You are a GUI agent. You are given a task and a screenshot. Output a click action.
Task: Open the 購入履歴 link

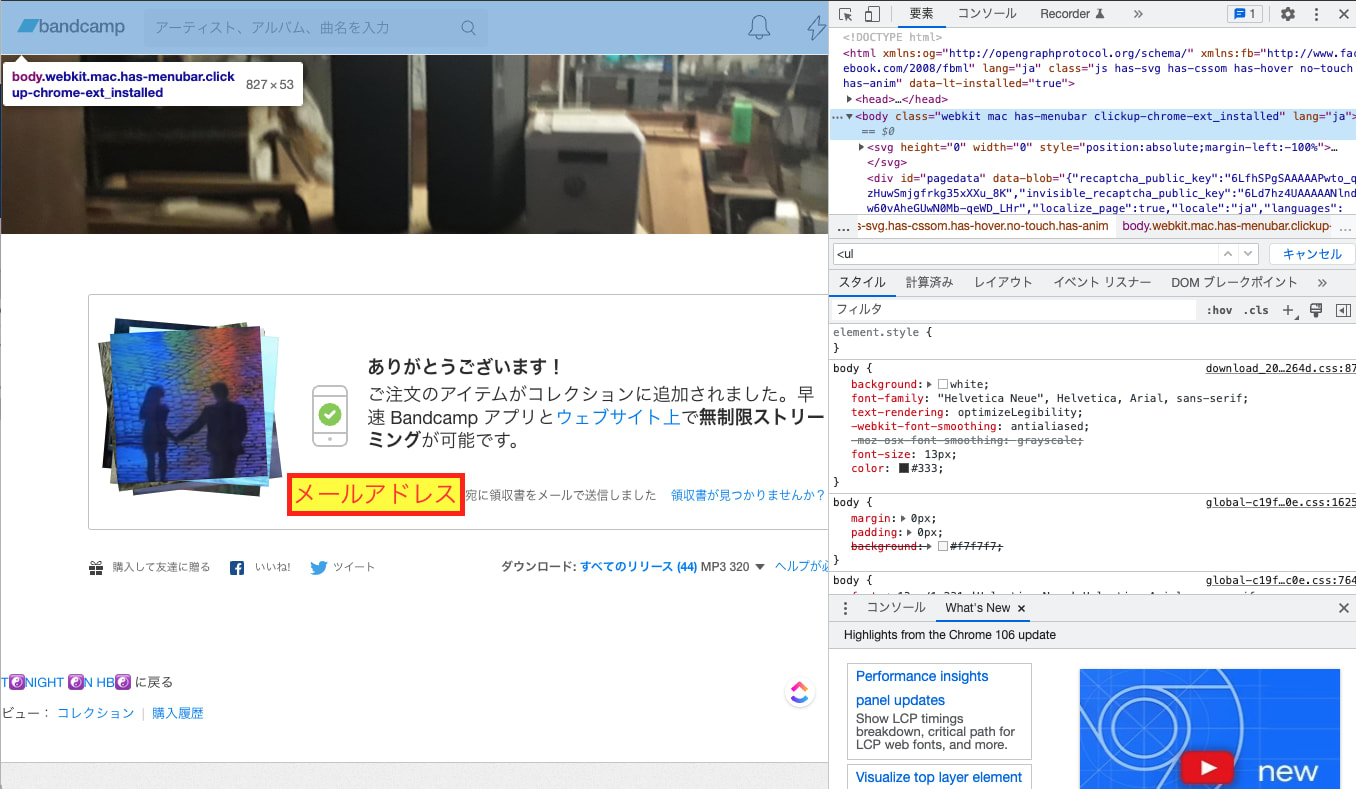178,712
